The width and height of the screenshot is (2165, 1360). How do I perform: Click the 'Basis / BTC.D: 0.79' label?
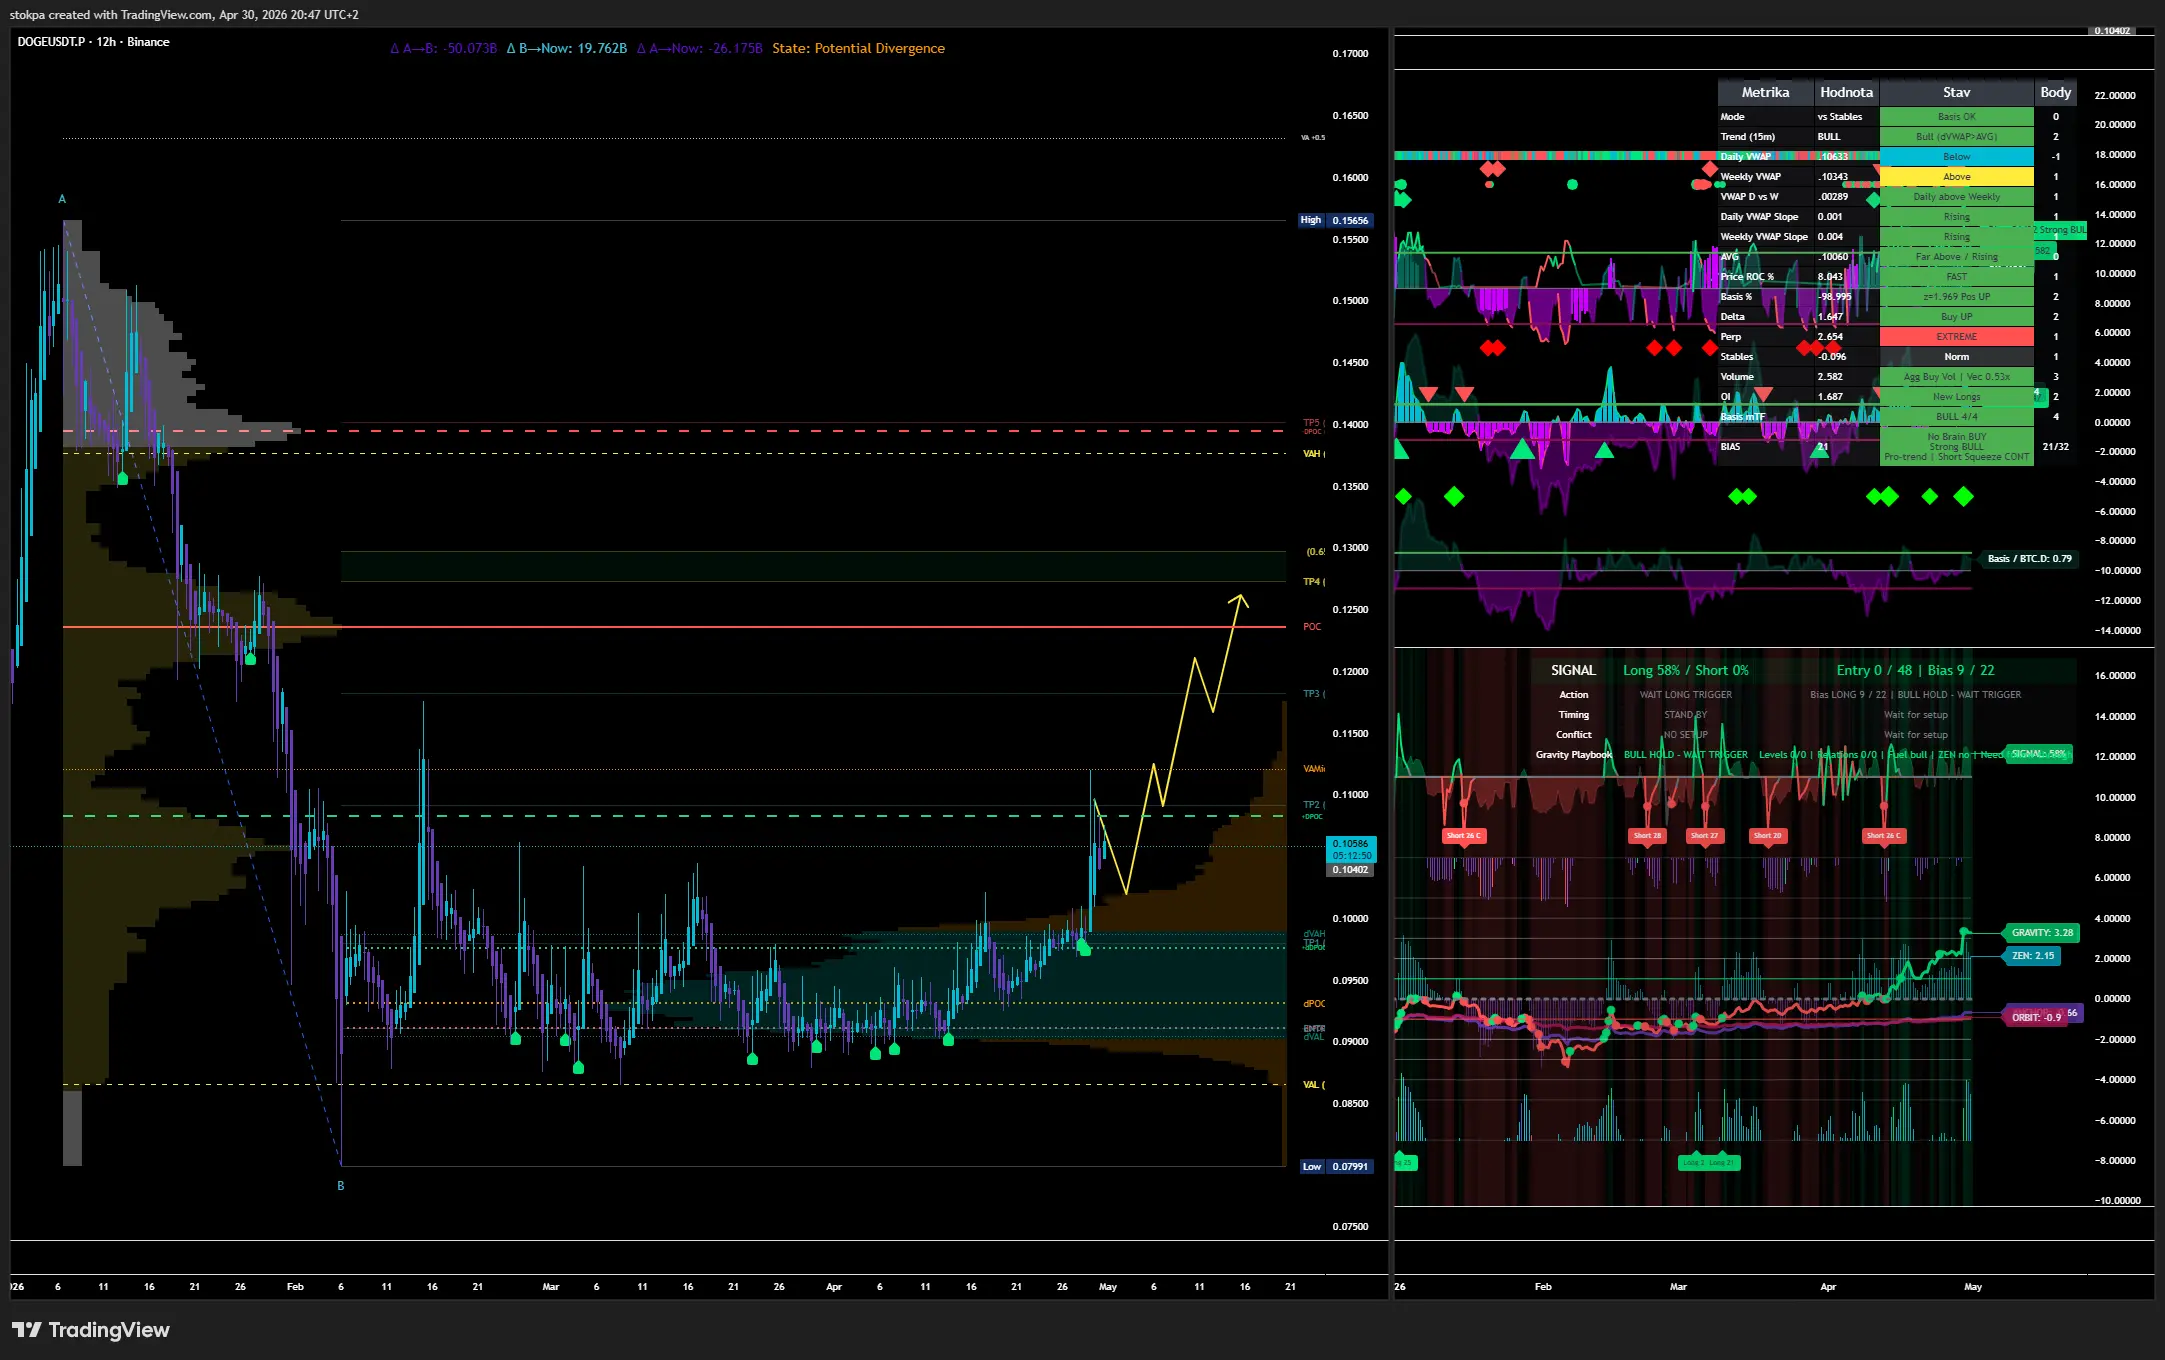2029,559
